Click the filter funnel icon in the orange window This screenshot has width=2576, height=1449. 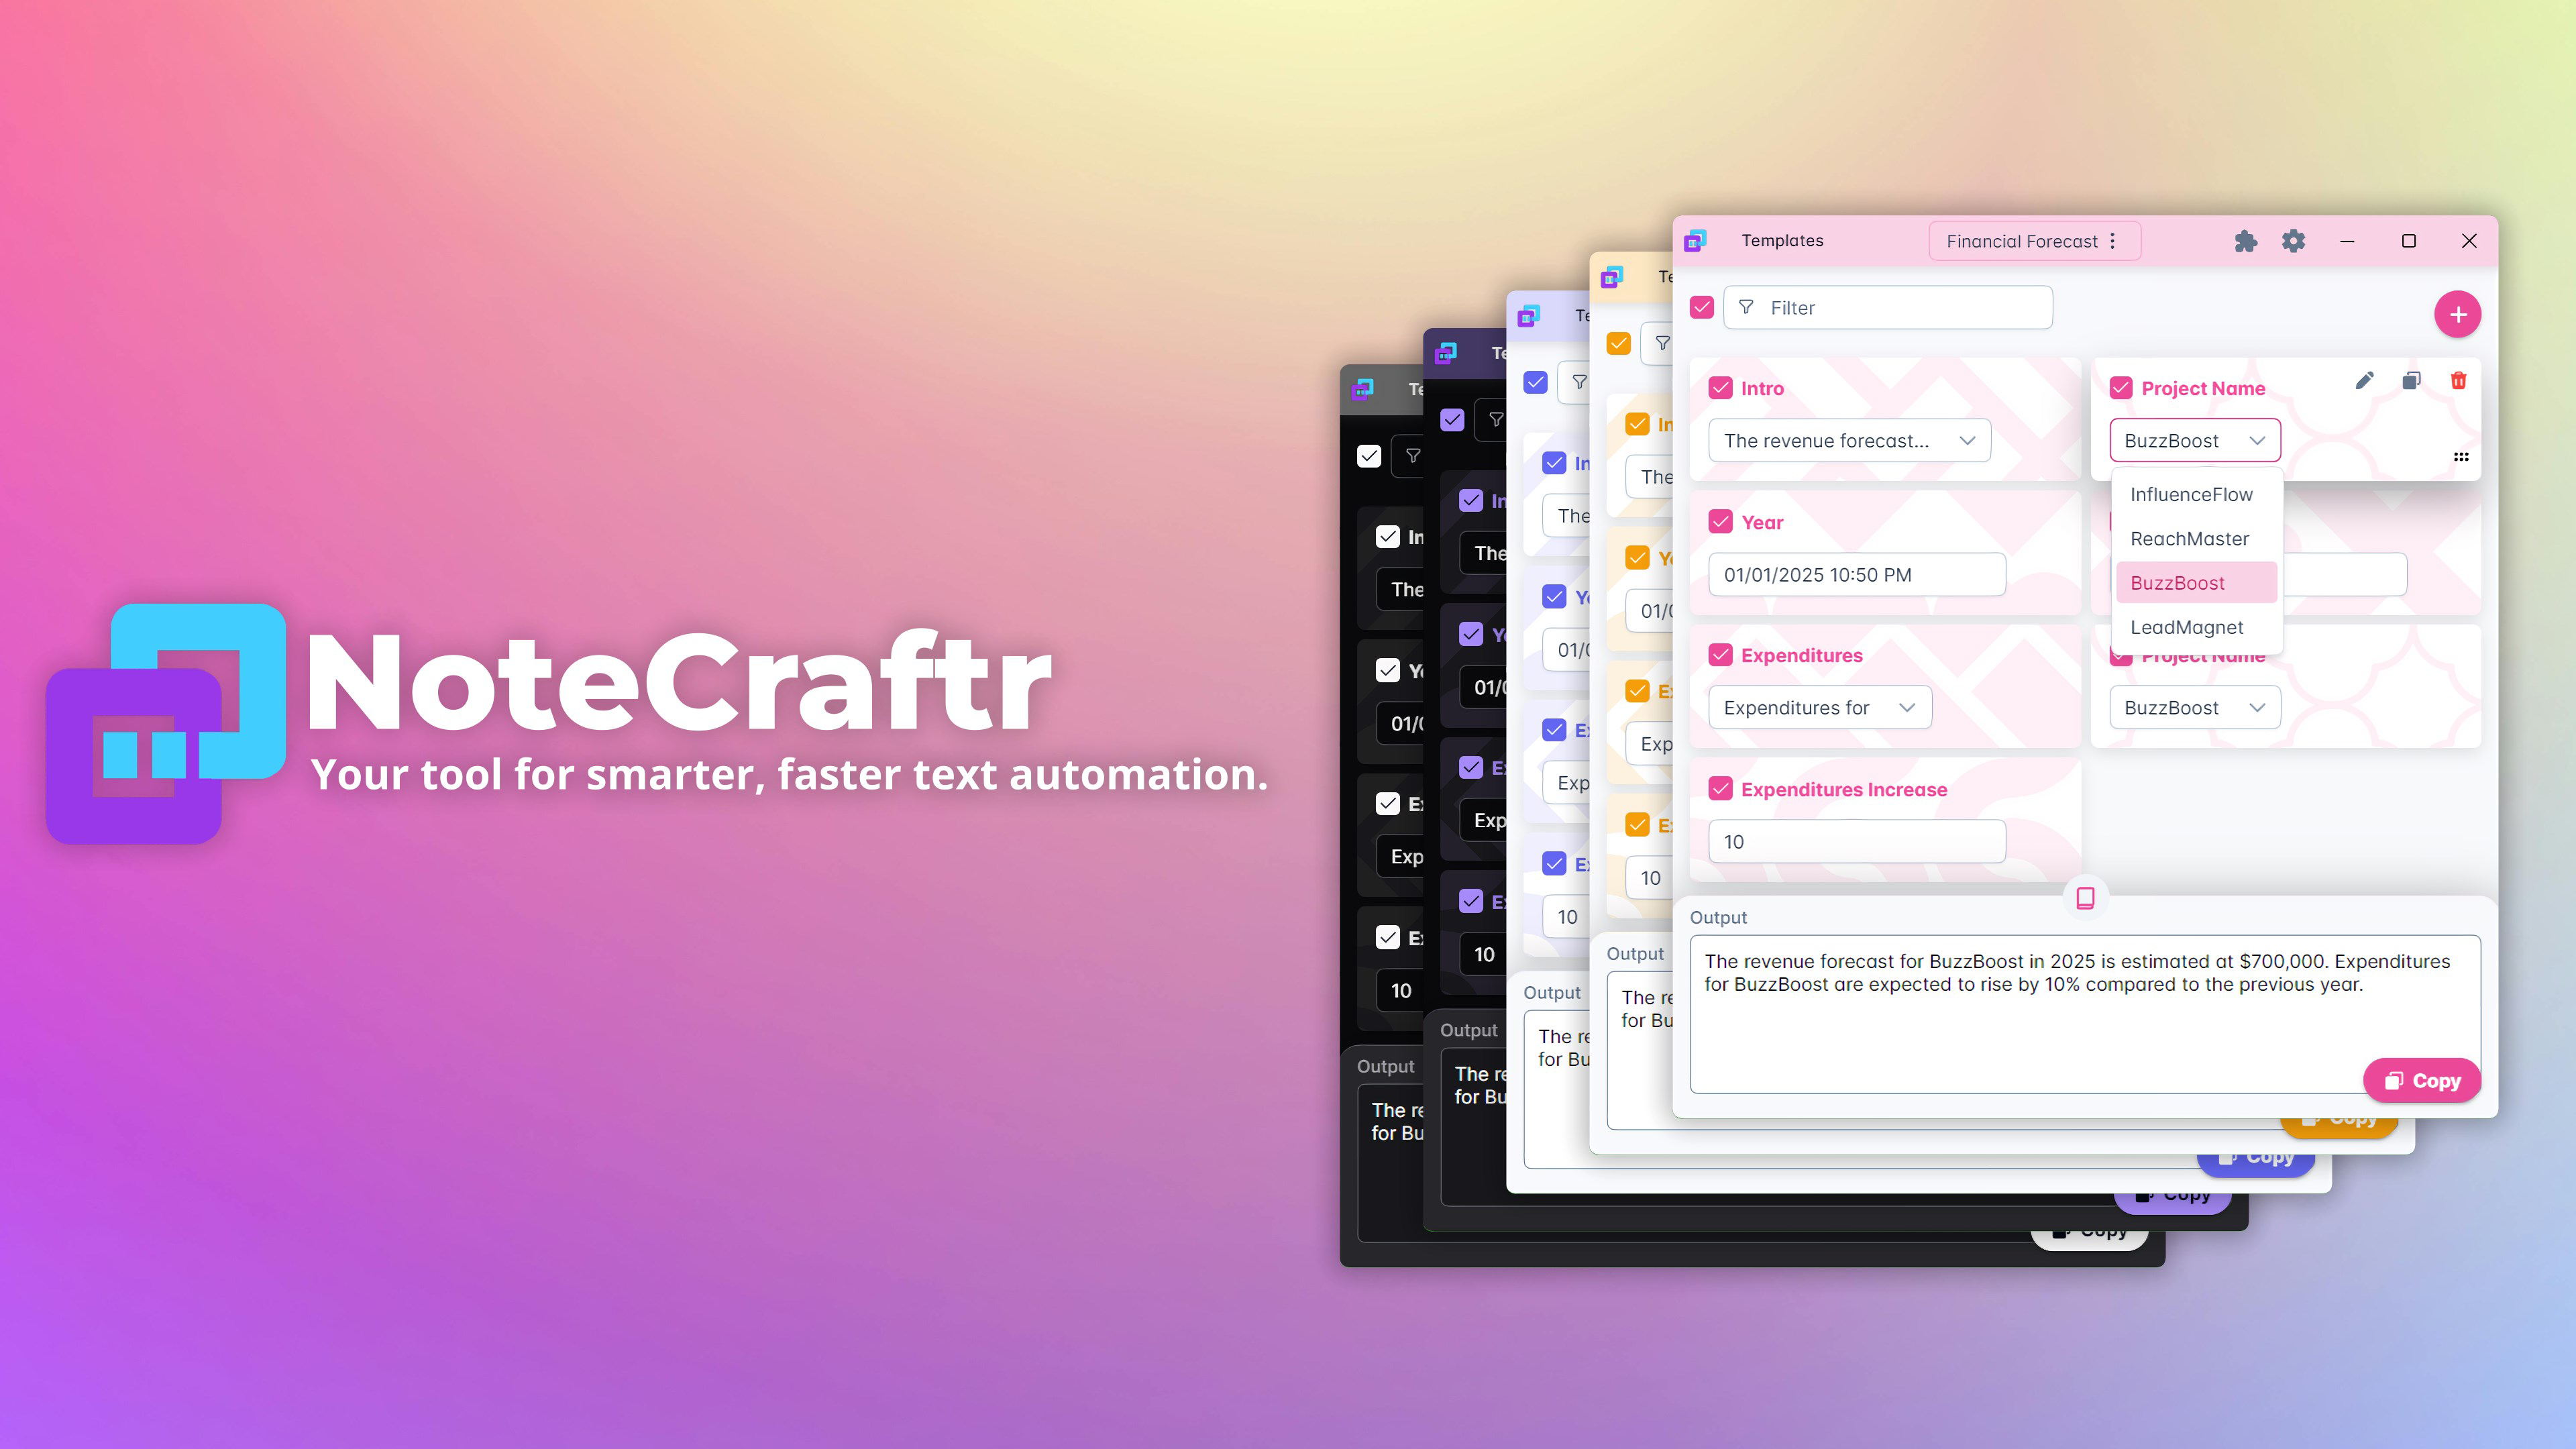pyautogui.click(x=1662, y=343)
